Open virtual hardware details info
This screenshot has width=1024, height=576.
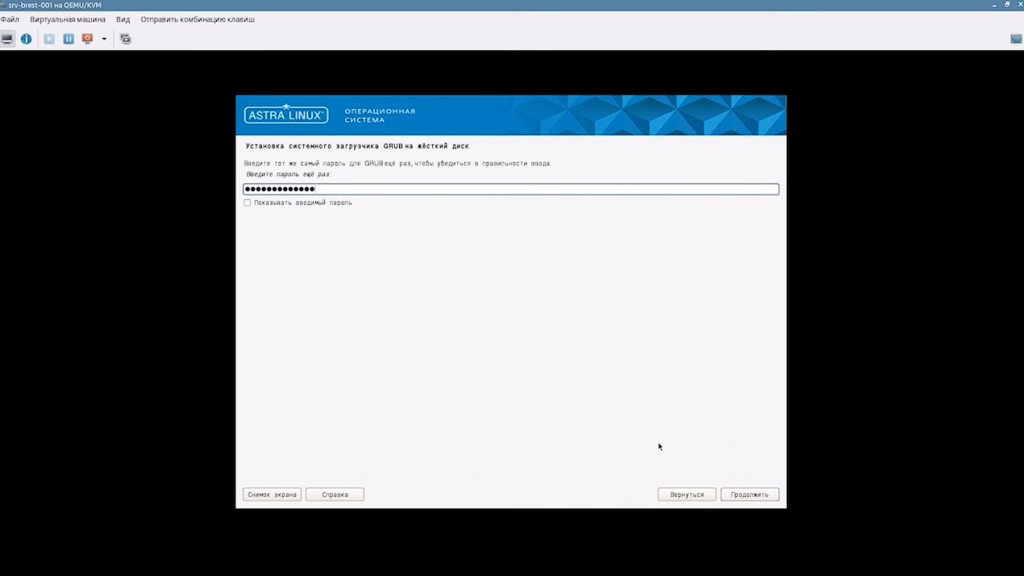(26, 39)
